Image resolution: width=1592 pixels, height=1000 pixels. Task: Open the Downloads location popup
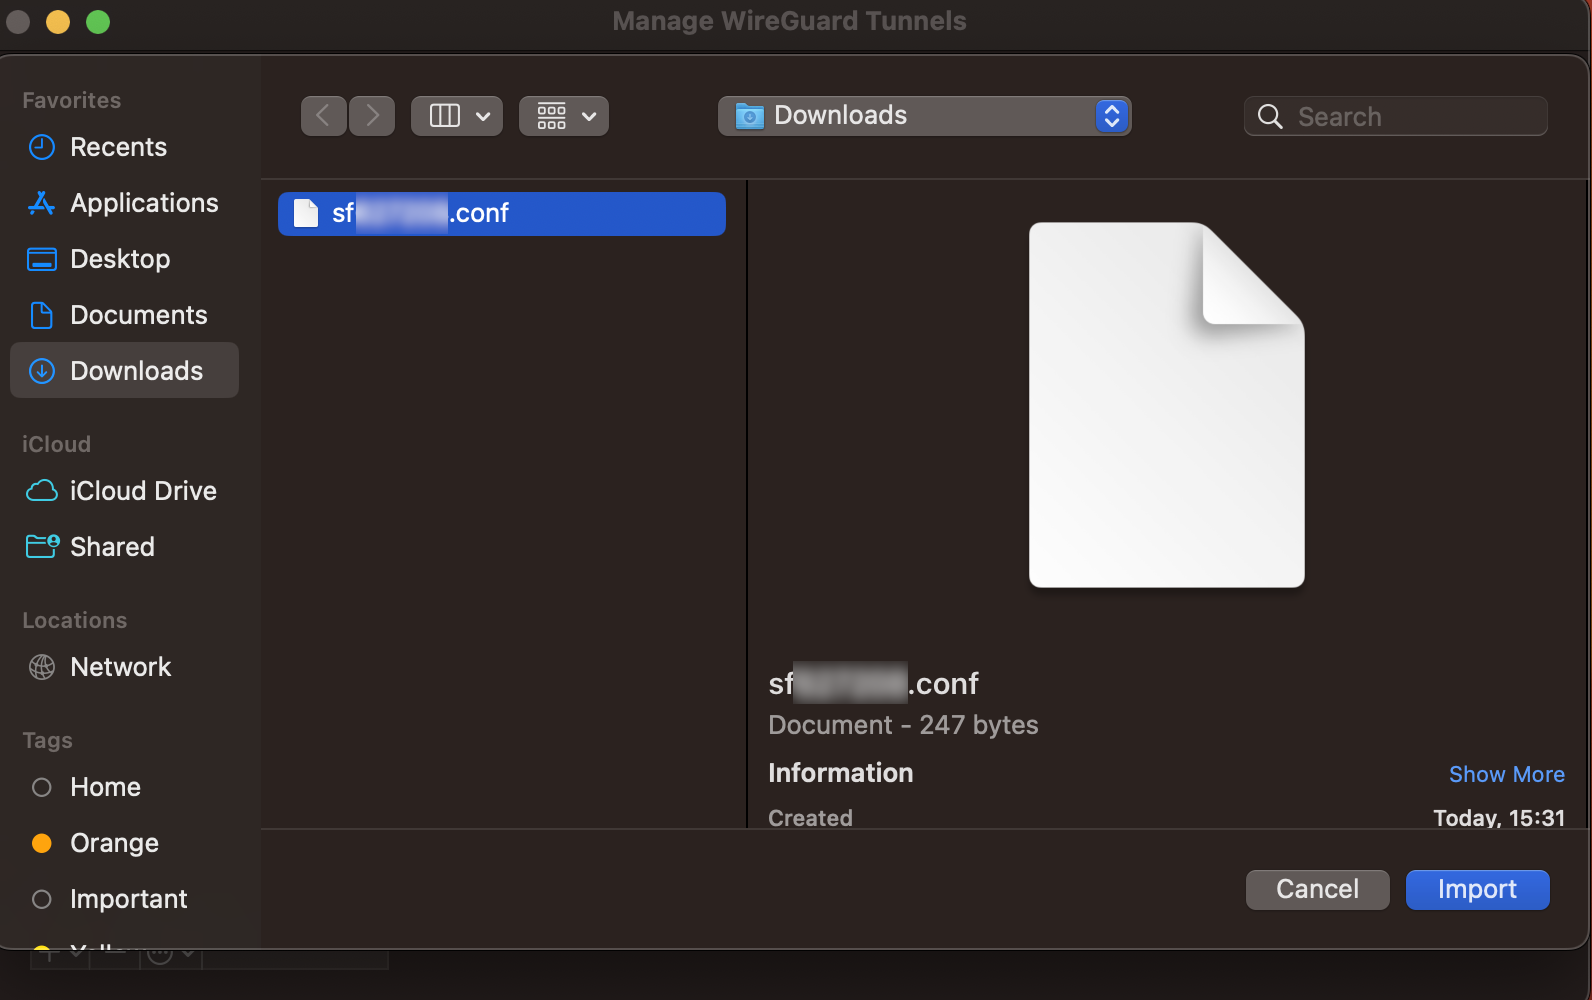coord(924,116)
